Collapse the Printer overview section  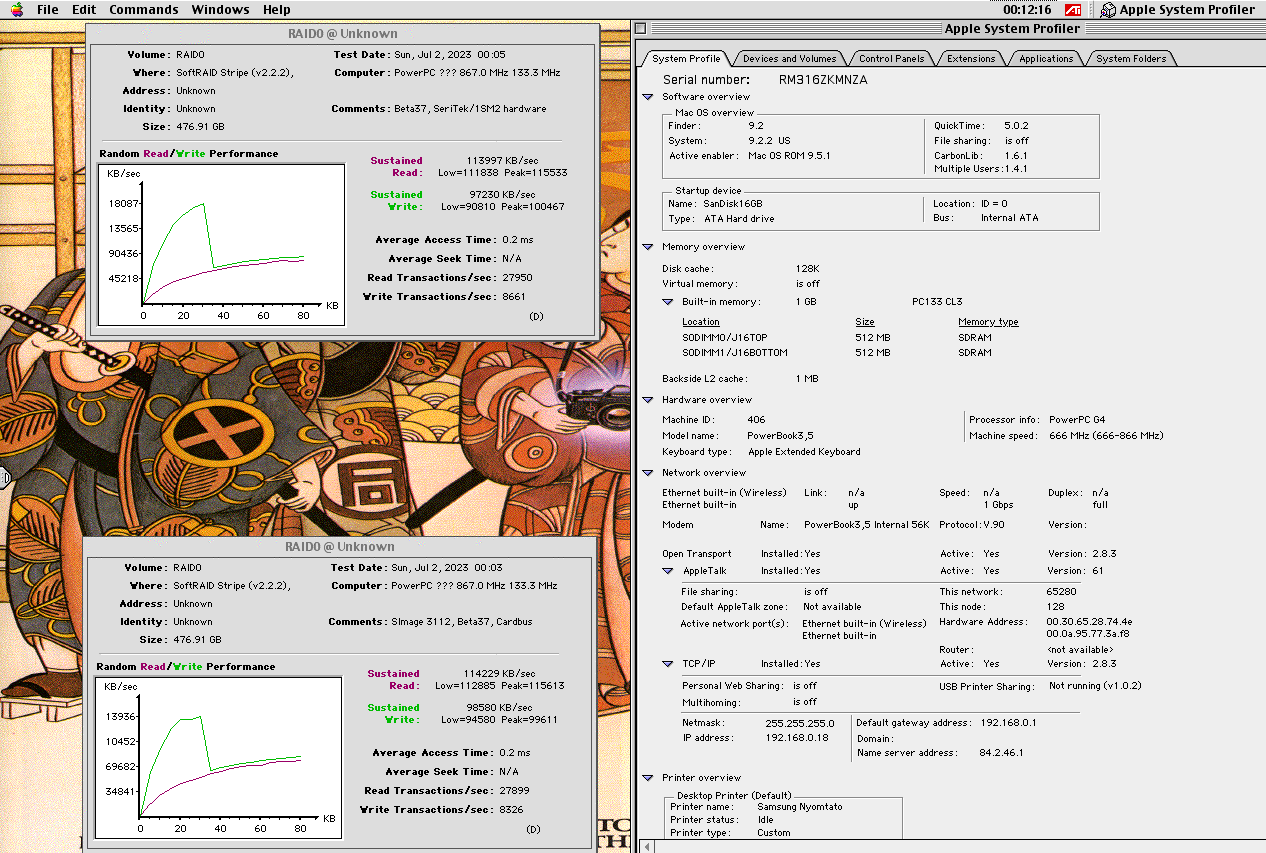[x=648, y=778]
